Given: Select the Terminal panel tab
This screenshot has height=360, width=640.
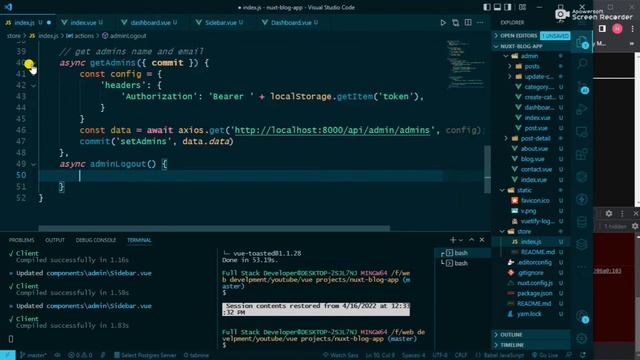Looking at the screenshot, I should coord(139,240).
